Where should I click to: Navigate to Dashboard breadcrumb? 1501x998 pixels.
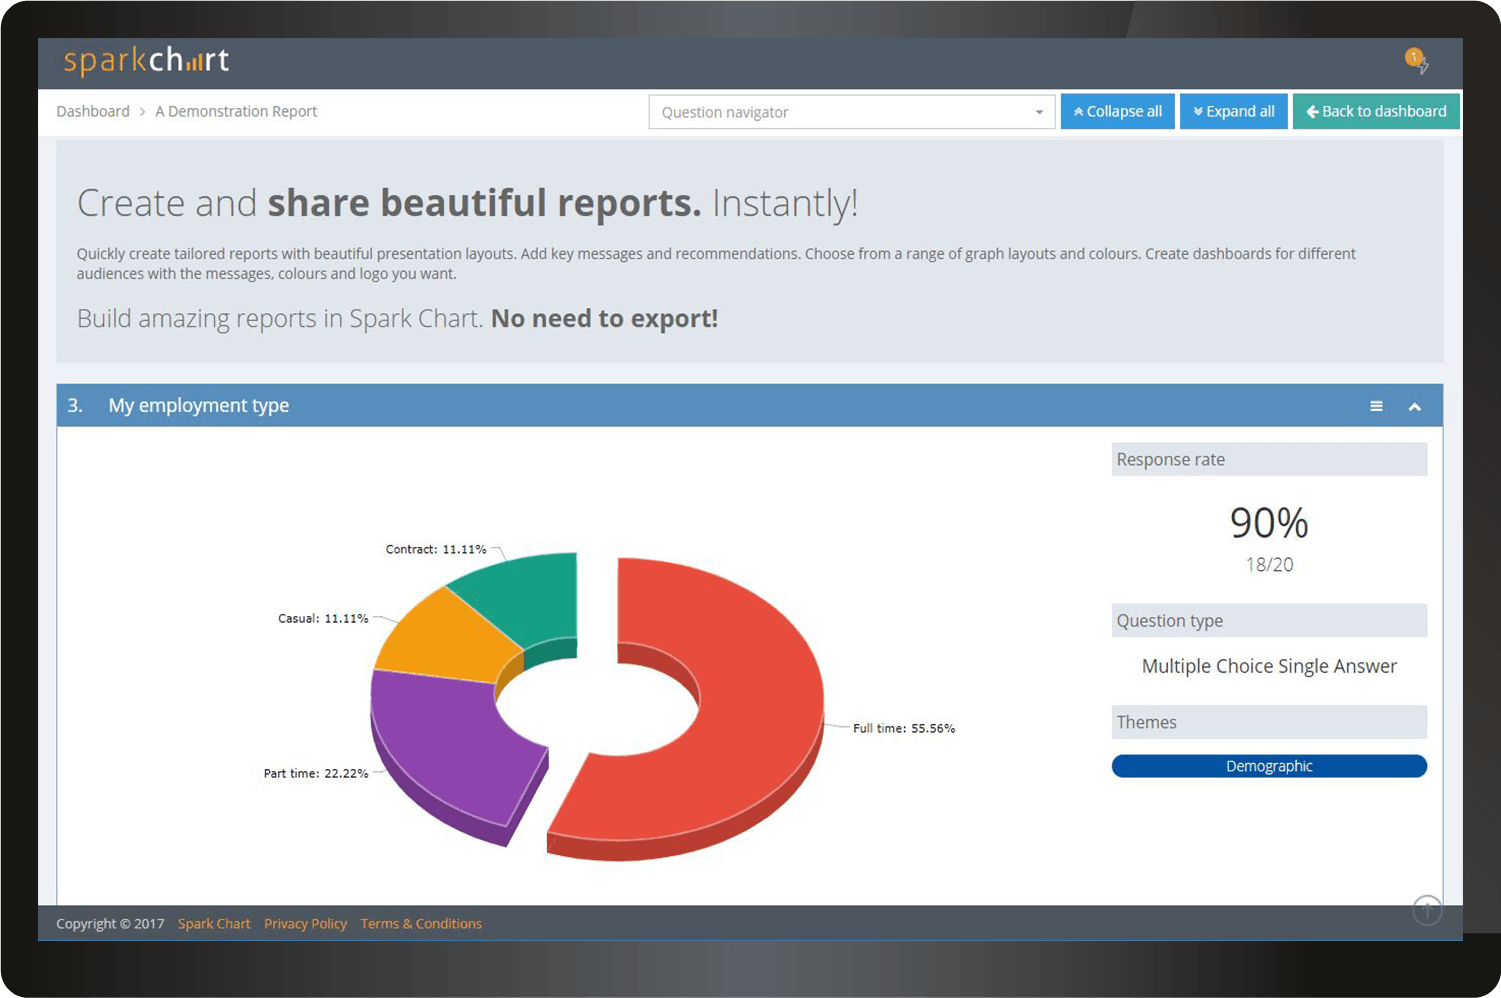[93, 112]
